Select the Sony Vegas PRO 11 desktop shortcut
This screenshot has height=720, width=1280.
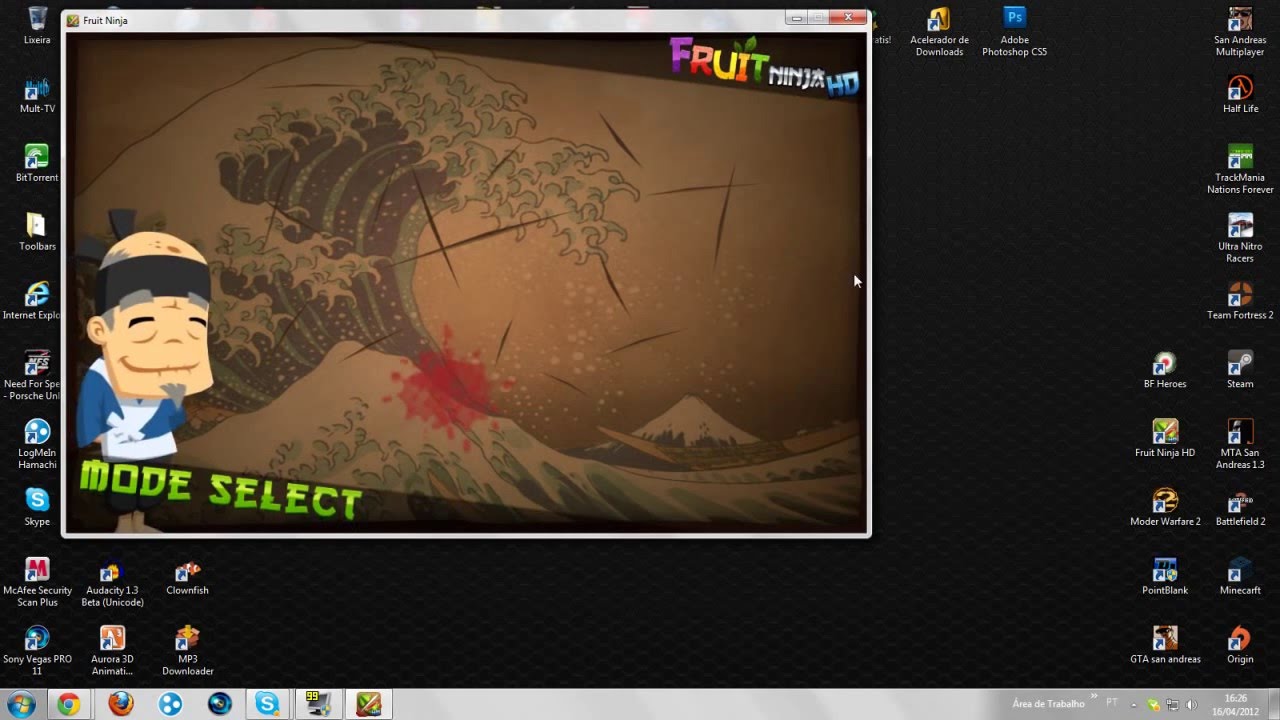coord(37,651)
